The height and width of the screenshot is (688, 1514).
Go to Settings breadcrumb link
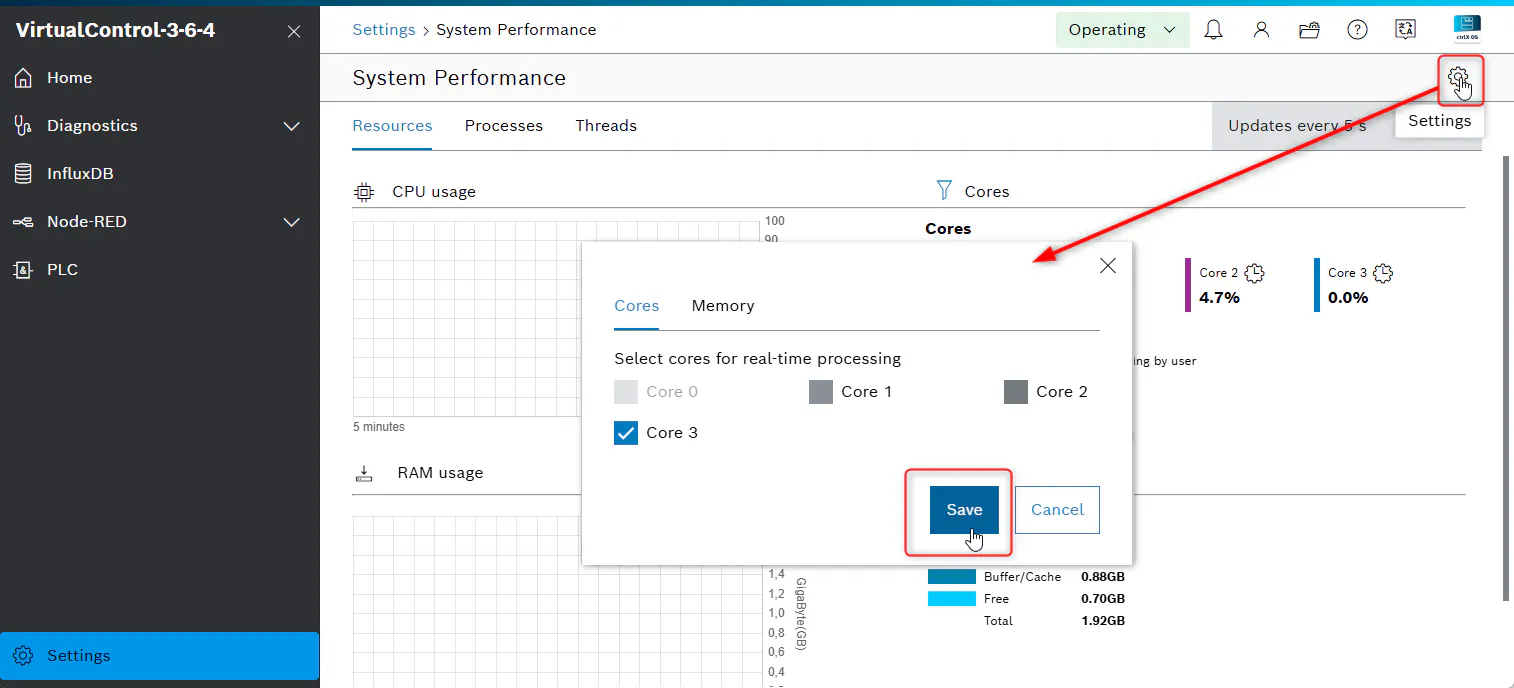click(x=384, y=29)
